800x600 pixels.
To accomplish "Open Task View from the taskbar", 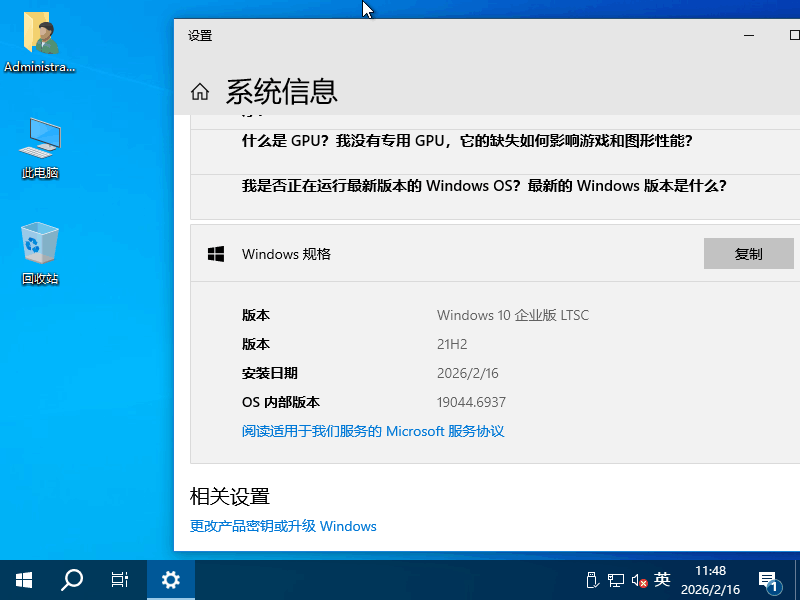I will click(x=120, y=579).
